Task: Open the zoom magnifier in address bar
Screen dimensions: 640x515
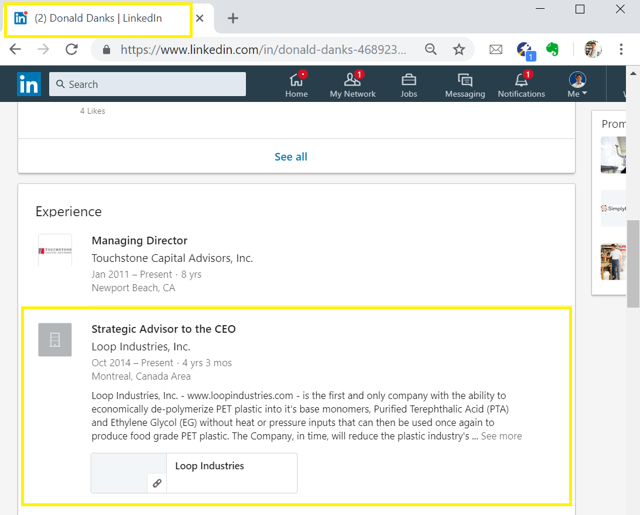Action: coord(431,49)
